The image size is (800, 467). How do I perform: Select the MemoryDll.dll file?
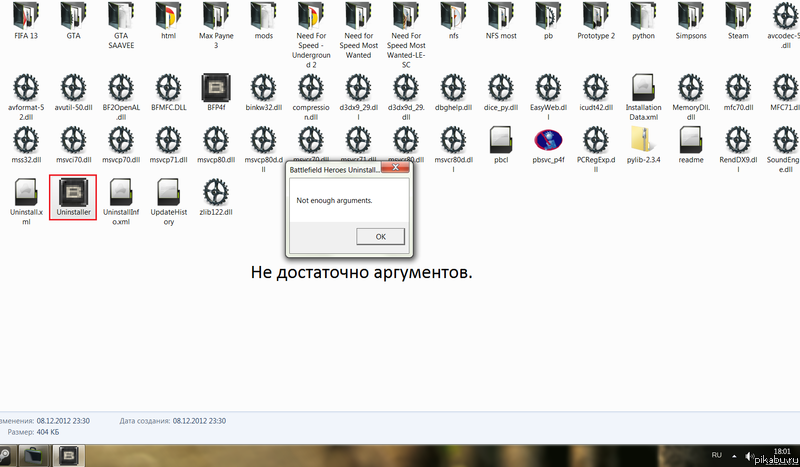tap(691, 97)
